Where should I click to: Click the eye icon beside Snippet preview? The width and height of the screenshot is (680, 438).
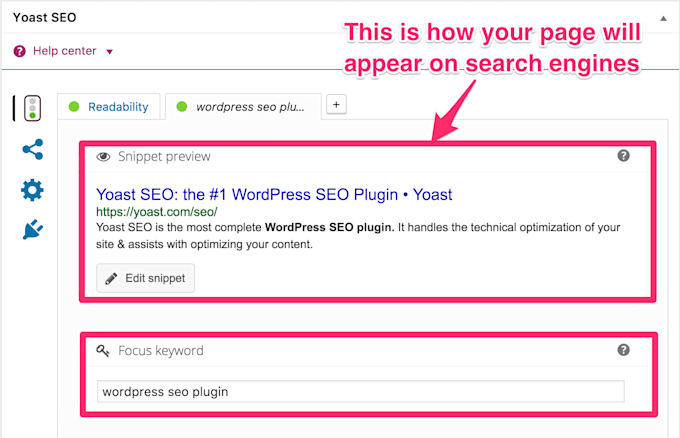pyautogui.click(x=103, y=157)
